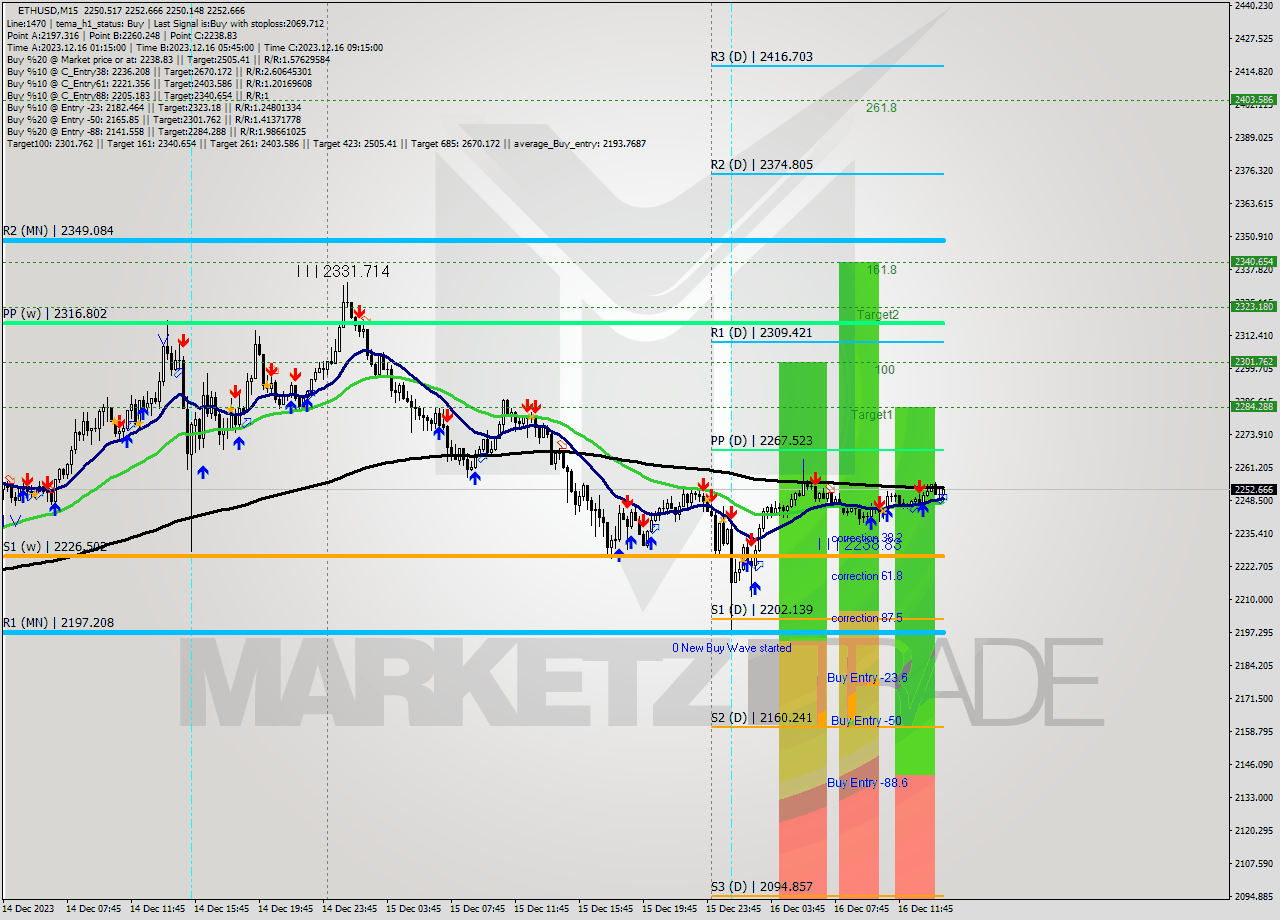Select the tema_h1_status Buy signal line
The width and height of the screenshot is (1280, 920).
point(165,23)
